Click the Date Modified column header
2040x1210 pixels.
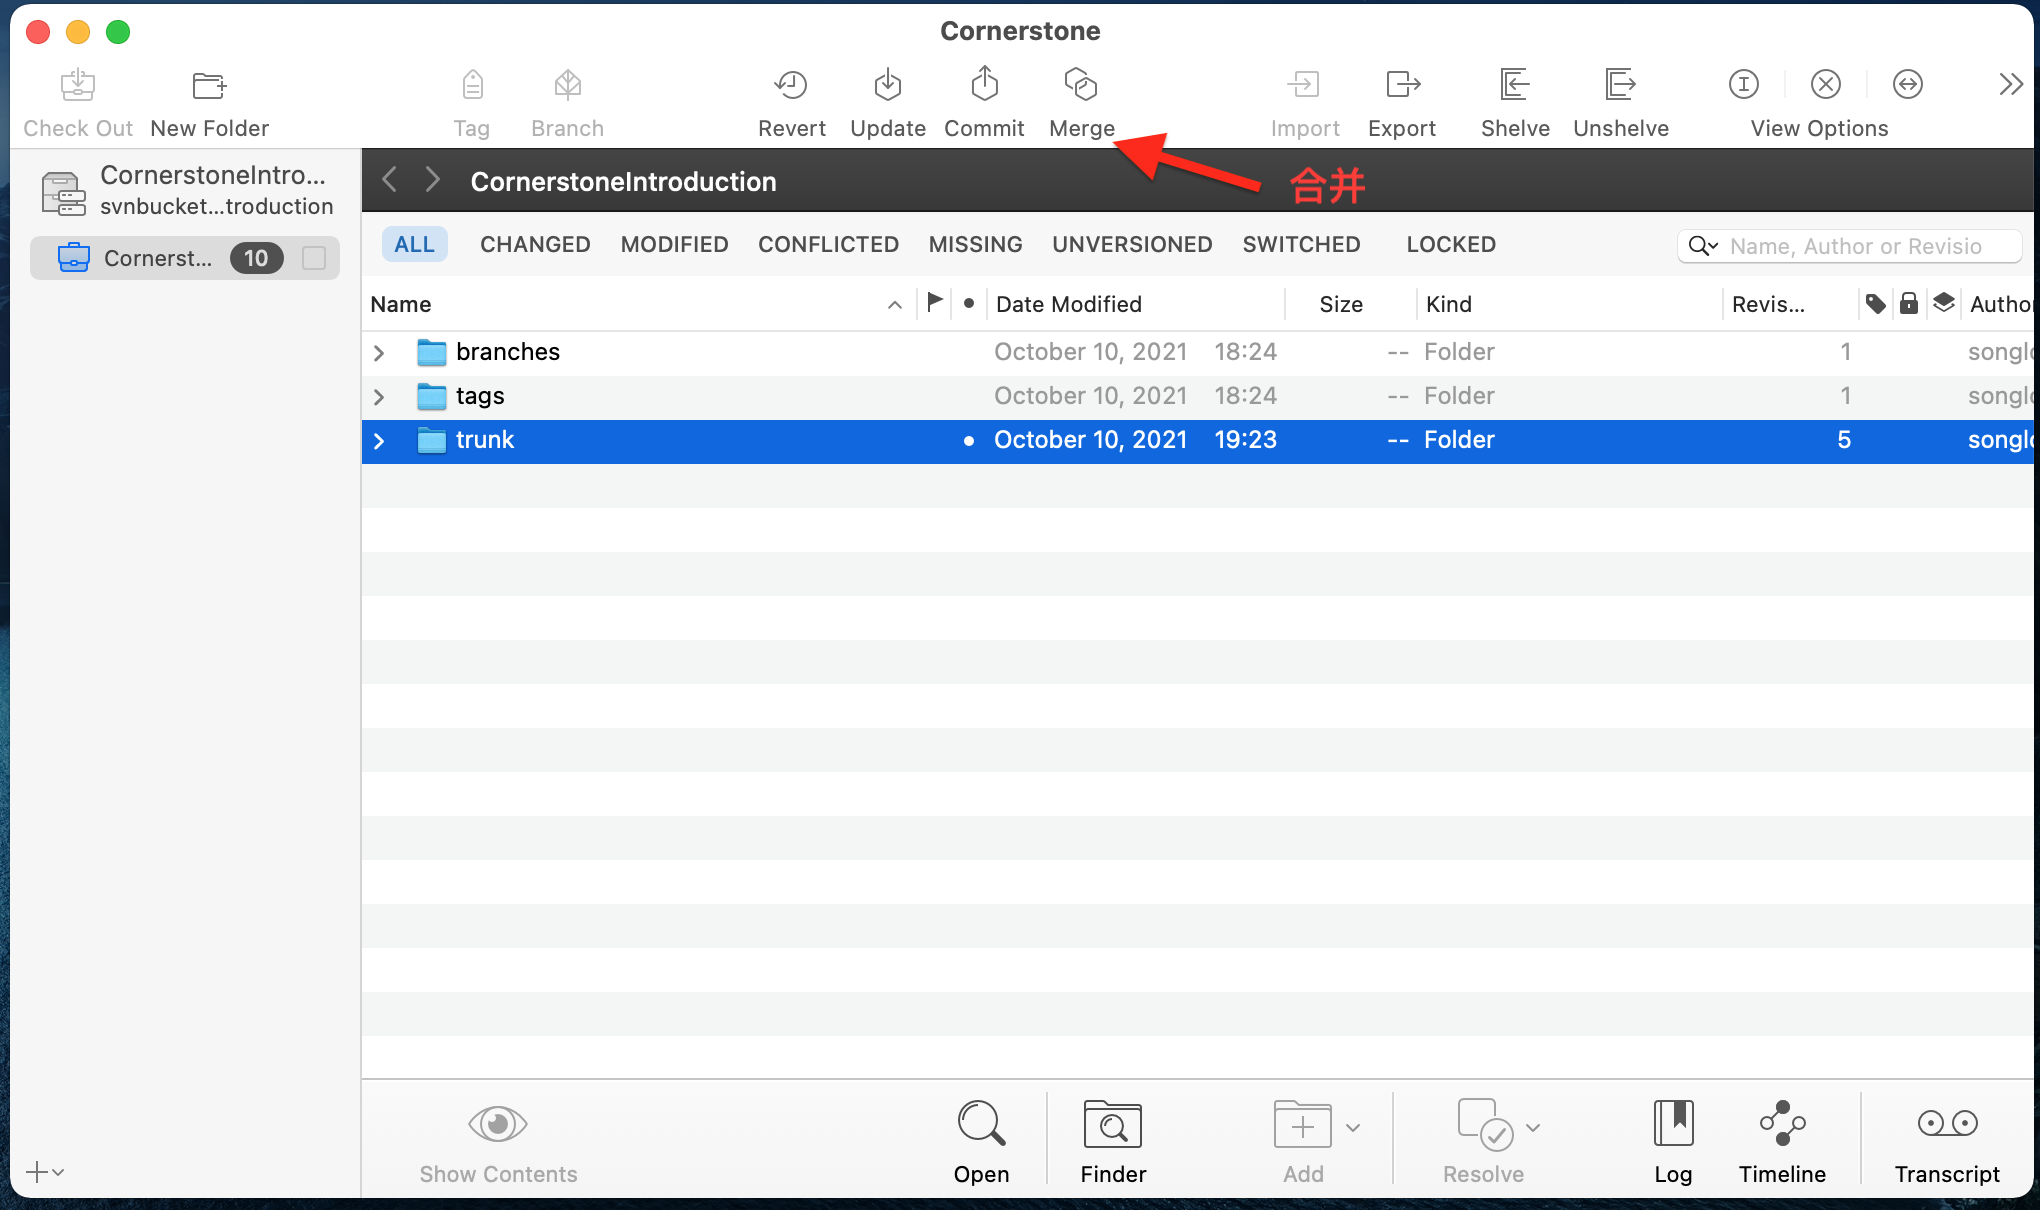tap(1135, 304)
